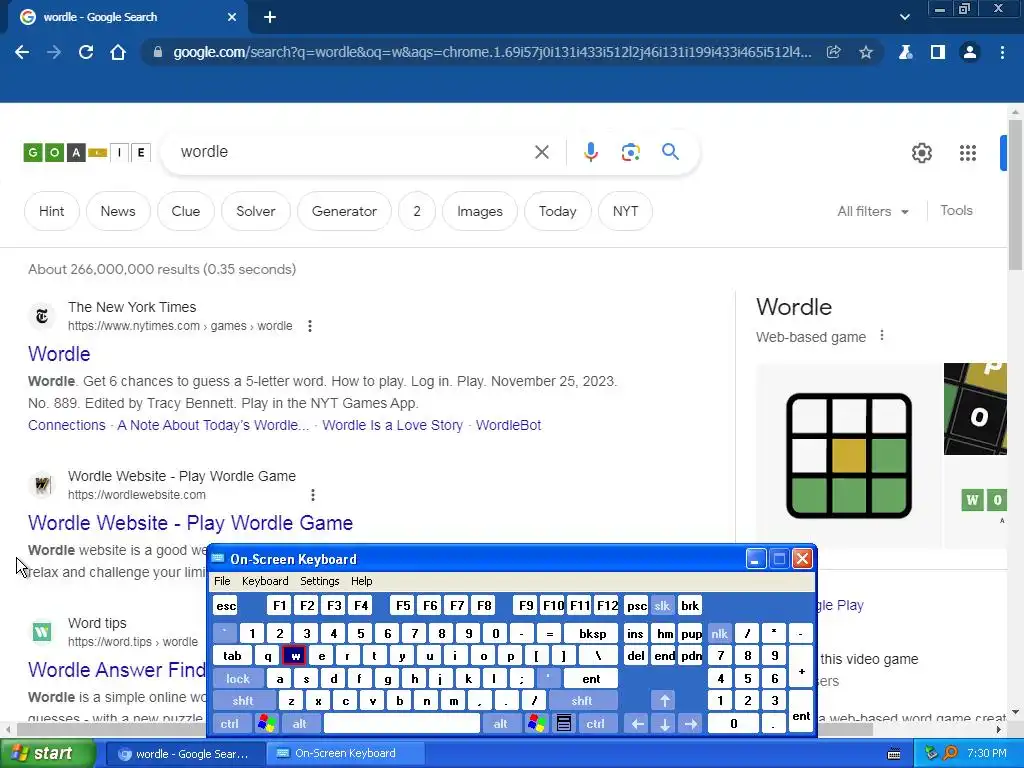The image size is (1024, 768).
Task: Toggle the left alt key on keyboard
Action: tap(300, 724)
